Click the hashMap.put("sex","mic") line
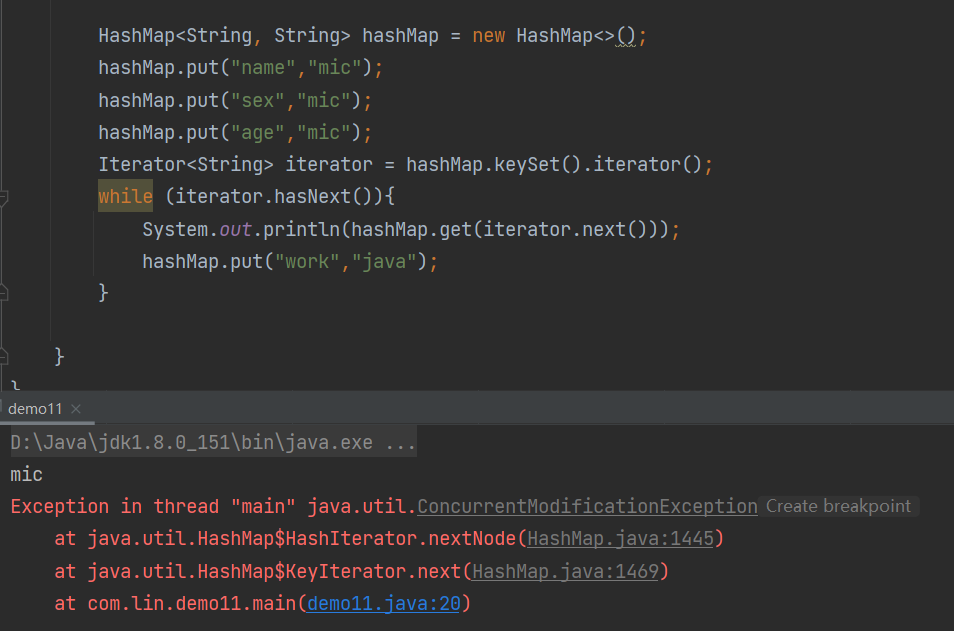The width and height of the screenshot is (954, 631). (x=235, y=100)
